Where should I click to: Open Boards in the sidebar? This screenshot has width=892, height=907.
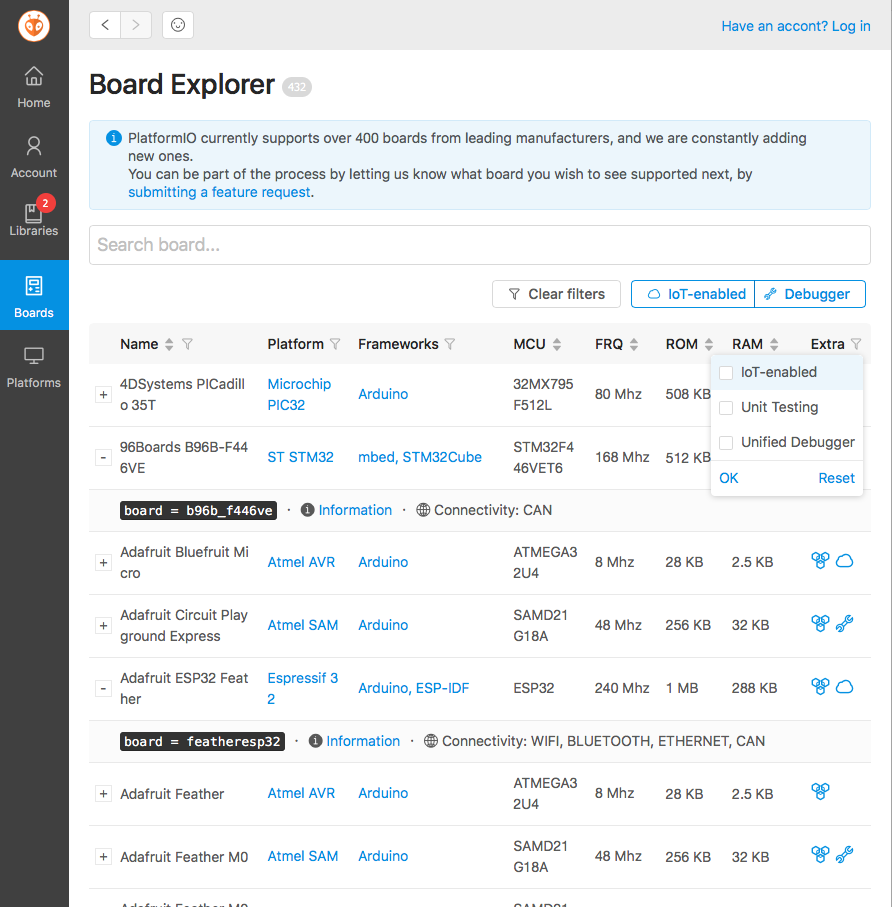(34, 295)
